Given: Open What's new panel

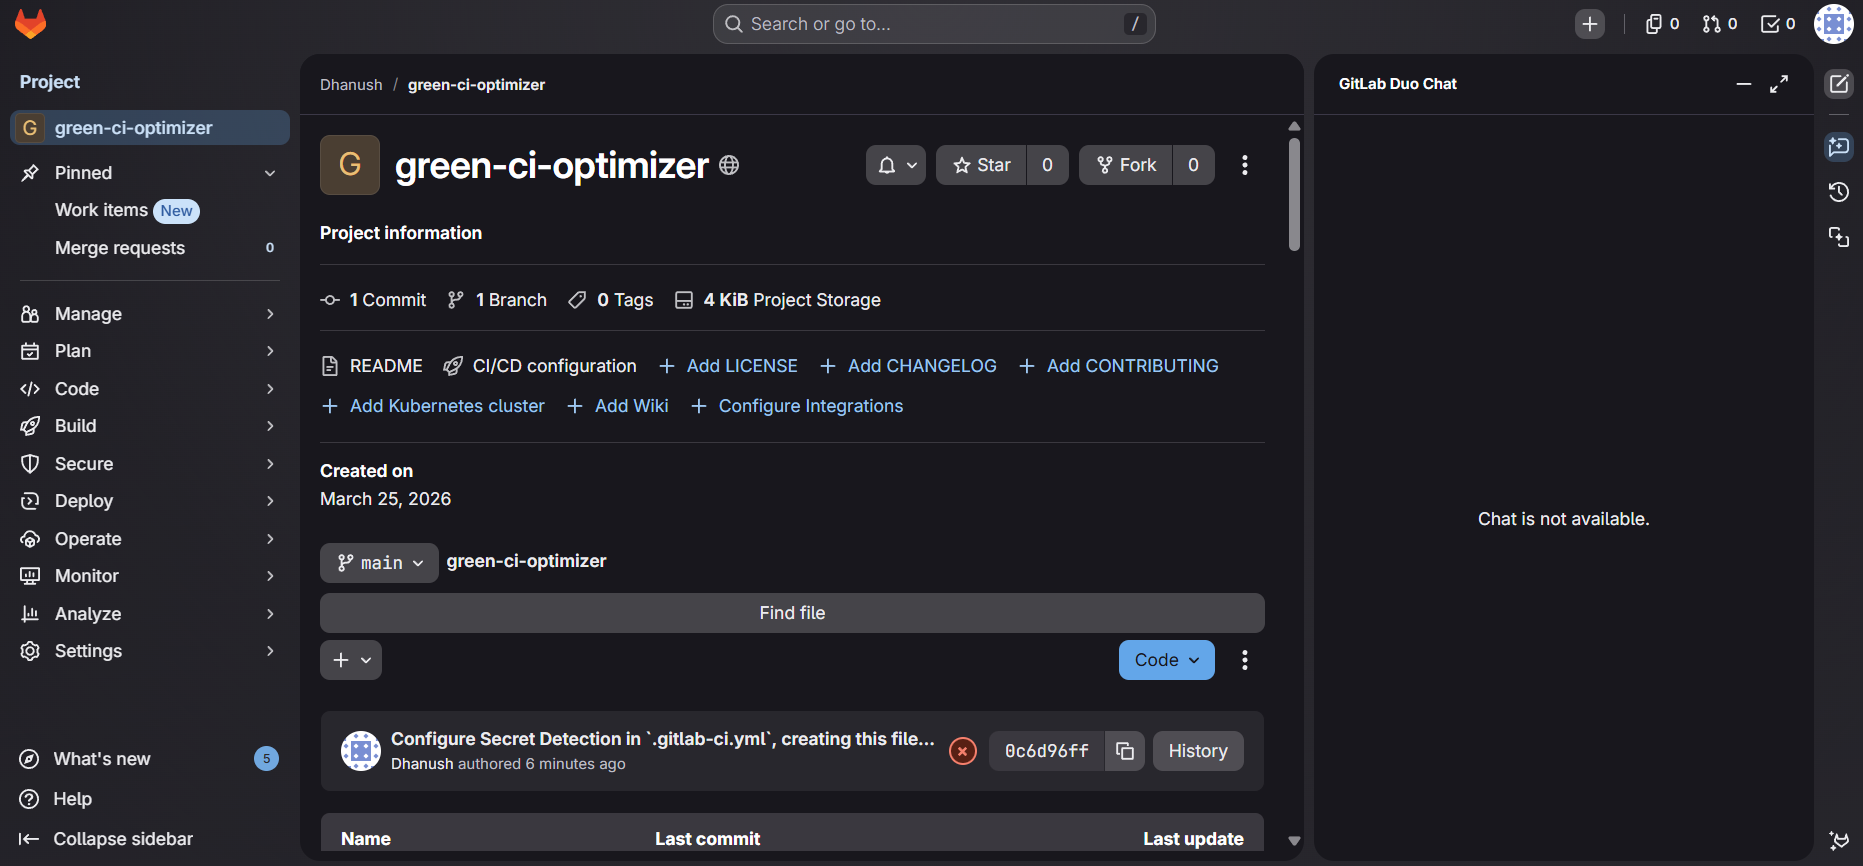Looking at the screenshot, I should (x=148, y=759).
